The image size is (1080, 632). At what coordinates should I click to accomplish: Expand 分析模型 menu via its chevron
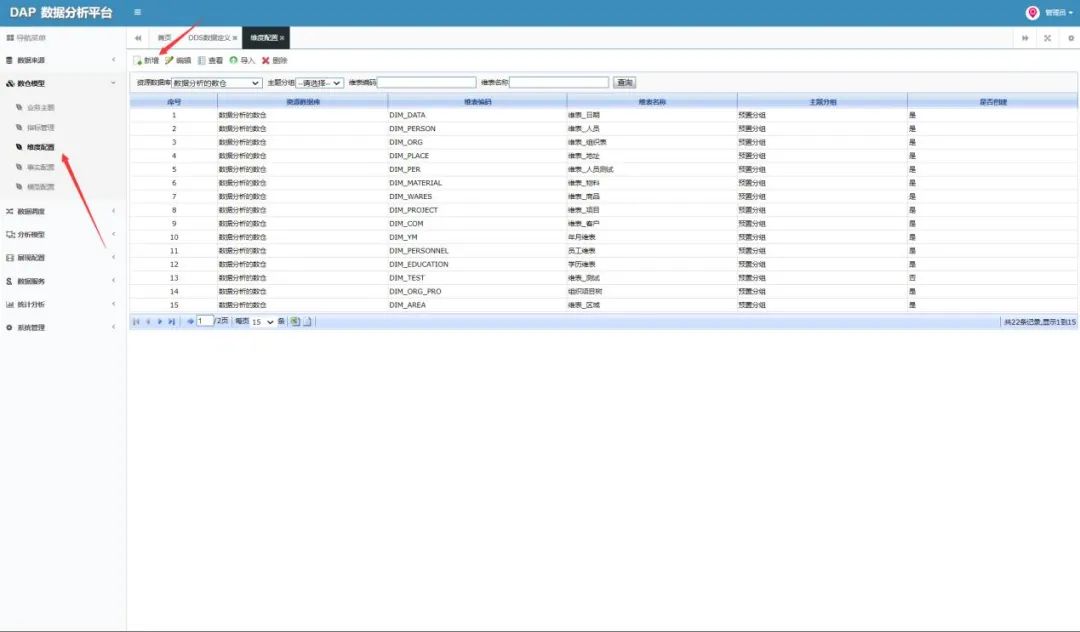click(114, 234)
